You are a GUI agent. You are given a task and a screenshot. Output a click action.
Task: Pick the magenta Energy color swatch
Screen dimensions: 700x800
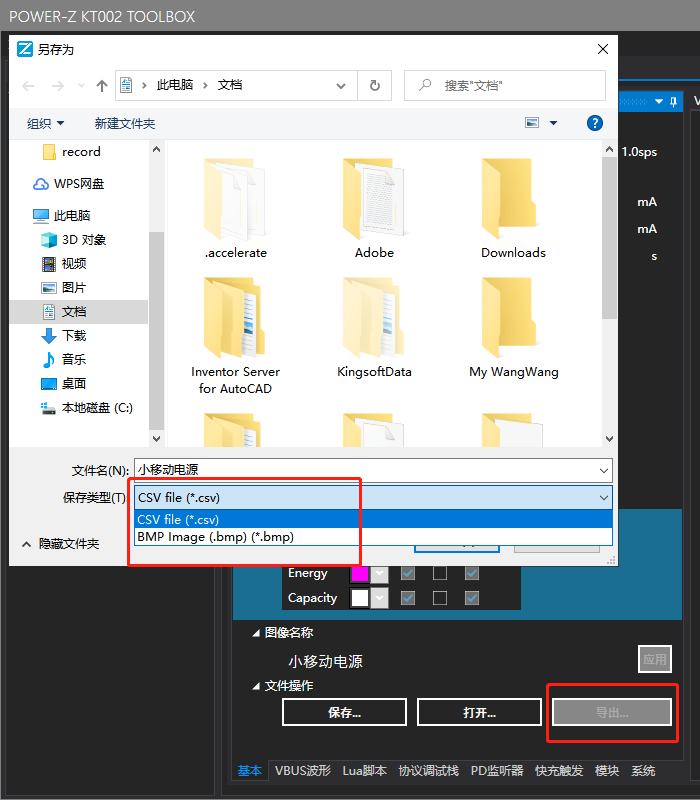[360, 574]
